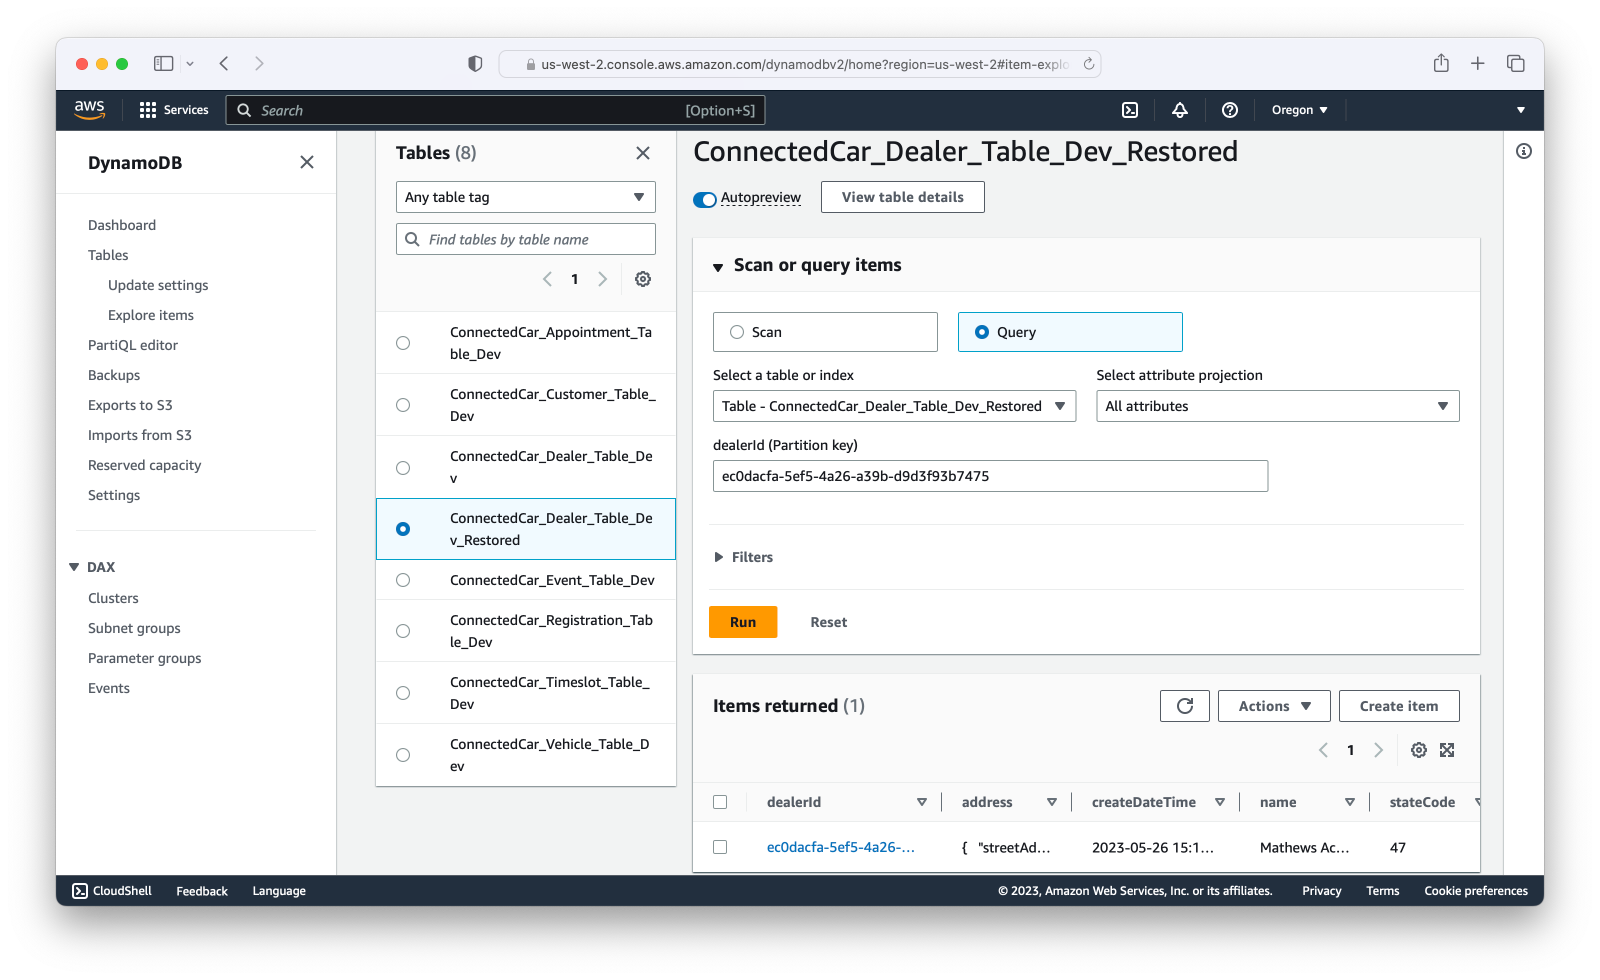Click the dealerId partition key field
The image size is (1600, 980).
[x=990, y=476]
